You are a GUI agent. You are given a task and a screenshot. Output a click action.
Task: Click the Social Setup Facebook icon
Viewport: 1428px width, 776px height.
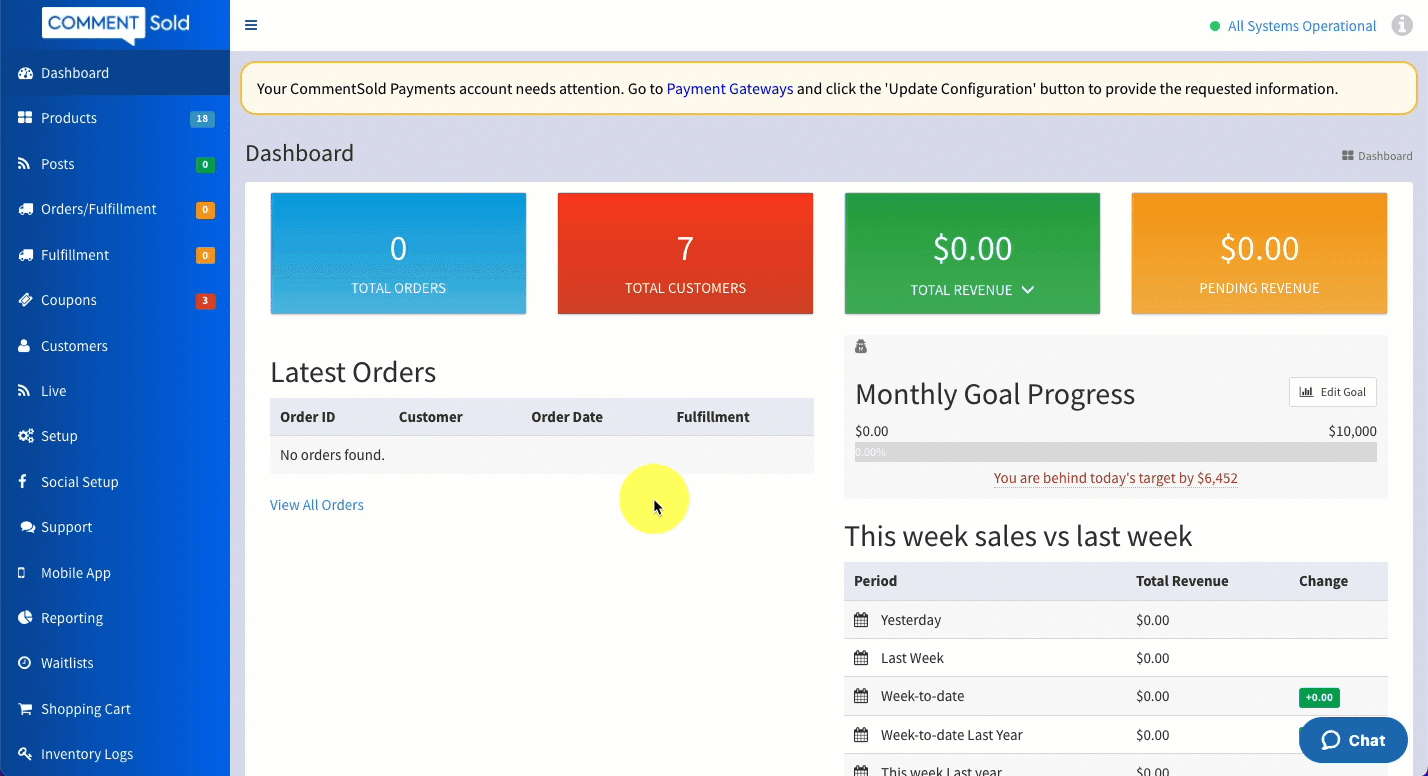pyautogui.click(x=23, y=482)
